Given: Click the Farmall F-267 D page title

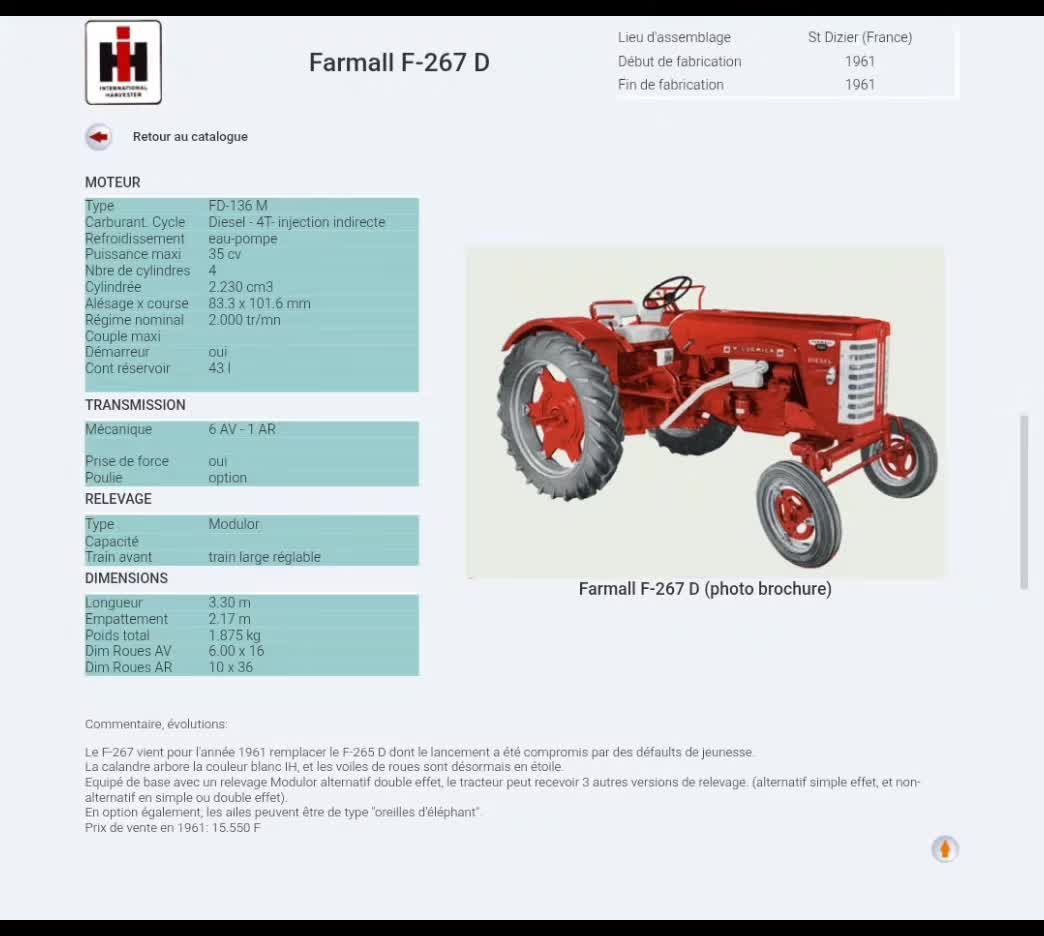Looking at the screenshot, I should point(399,63).
